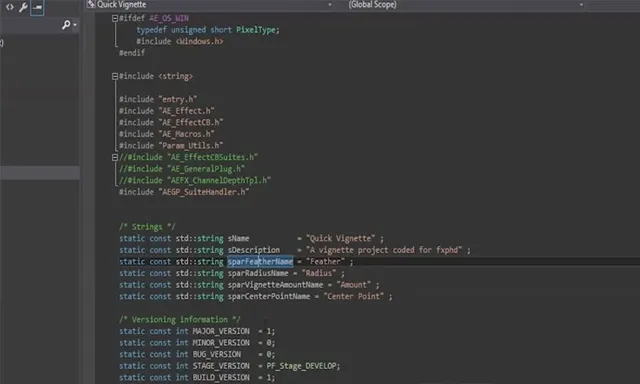Click the "A vignette project coded for fxphd" string
This screenshot has width=640, height=384.
tap(384, 250)
